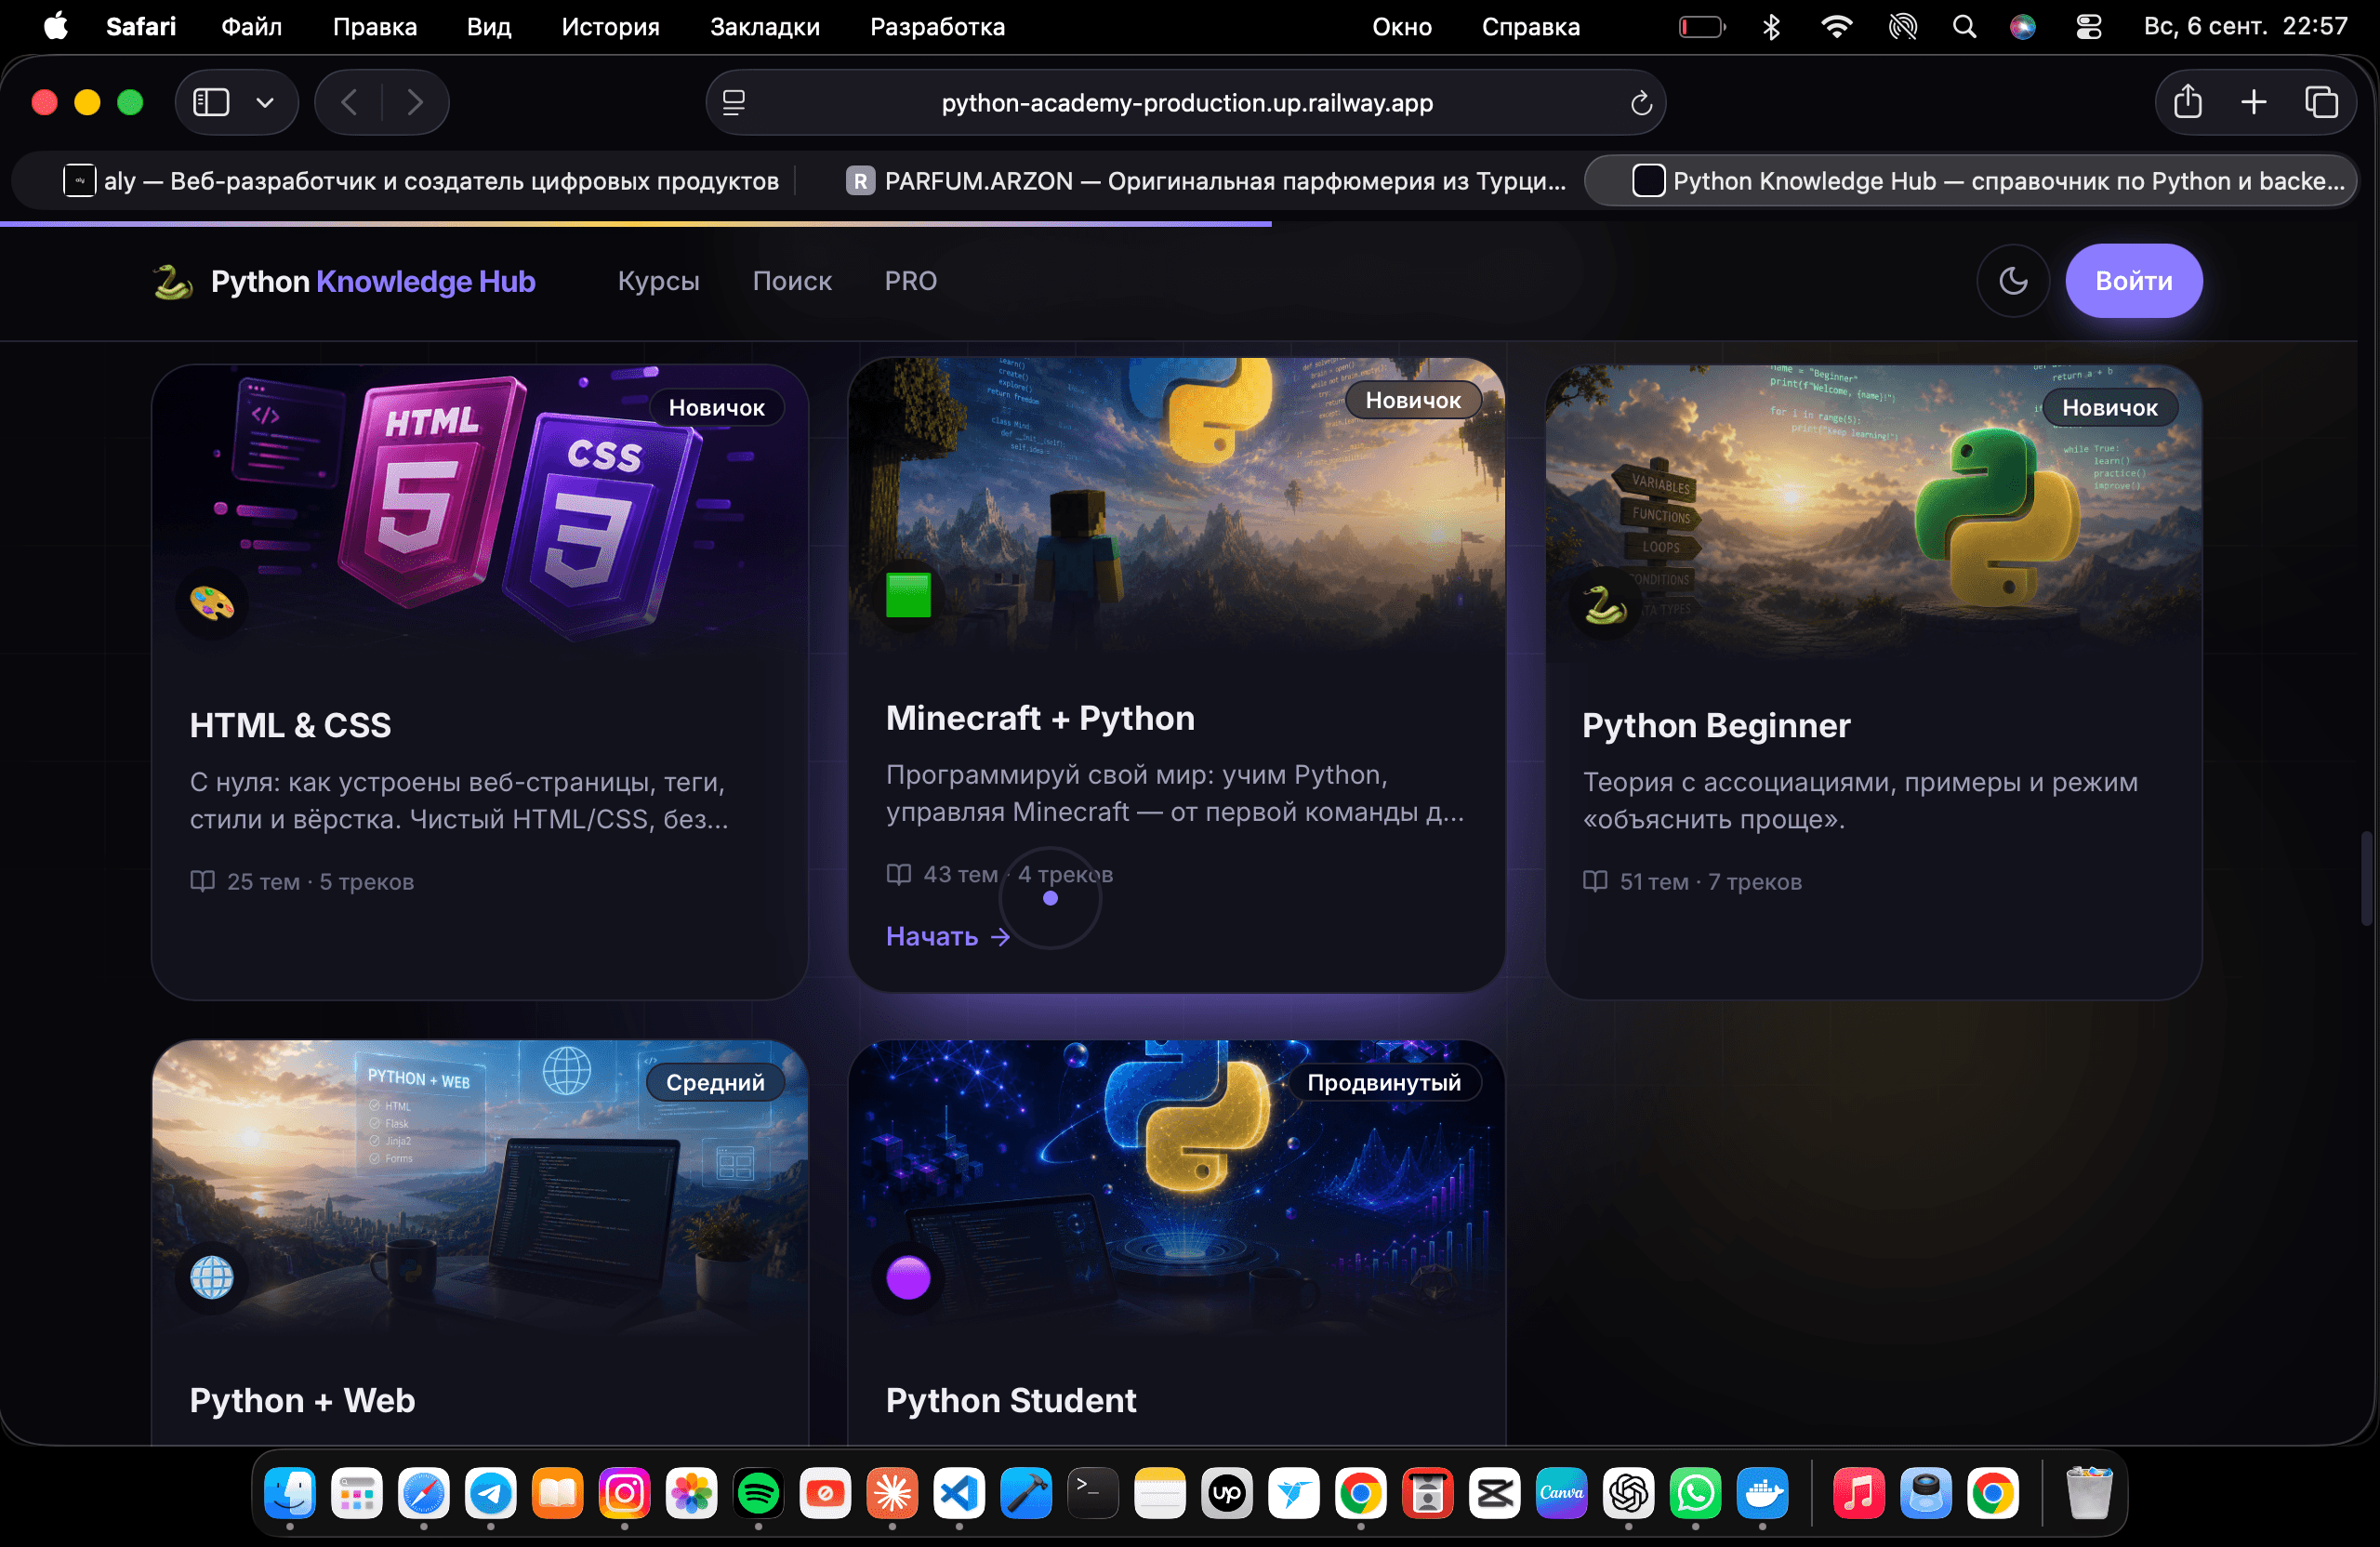Open the Safari Share icon
The width and height of the screenshot is (2380, 1547).
(2188, 101)
